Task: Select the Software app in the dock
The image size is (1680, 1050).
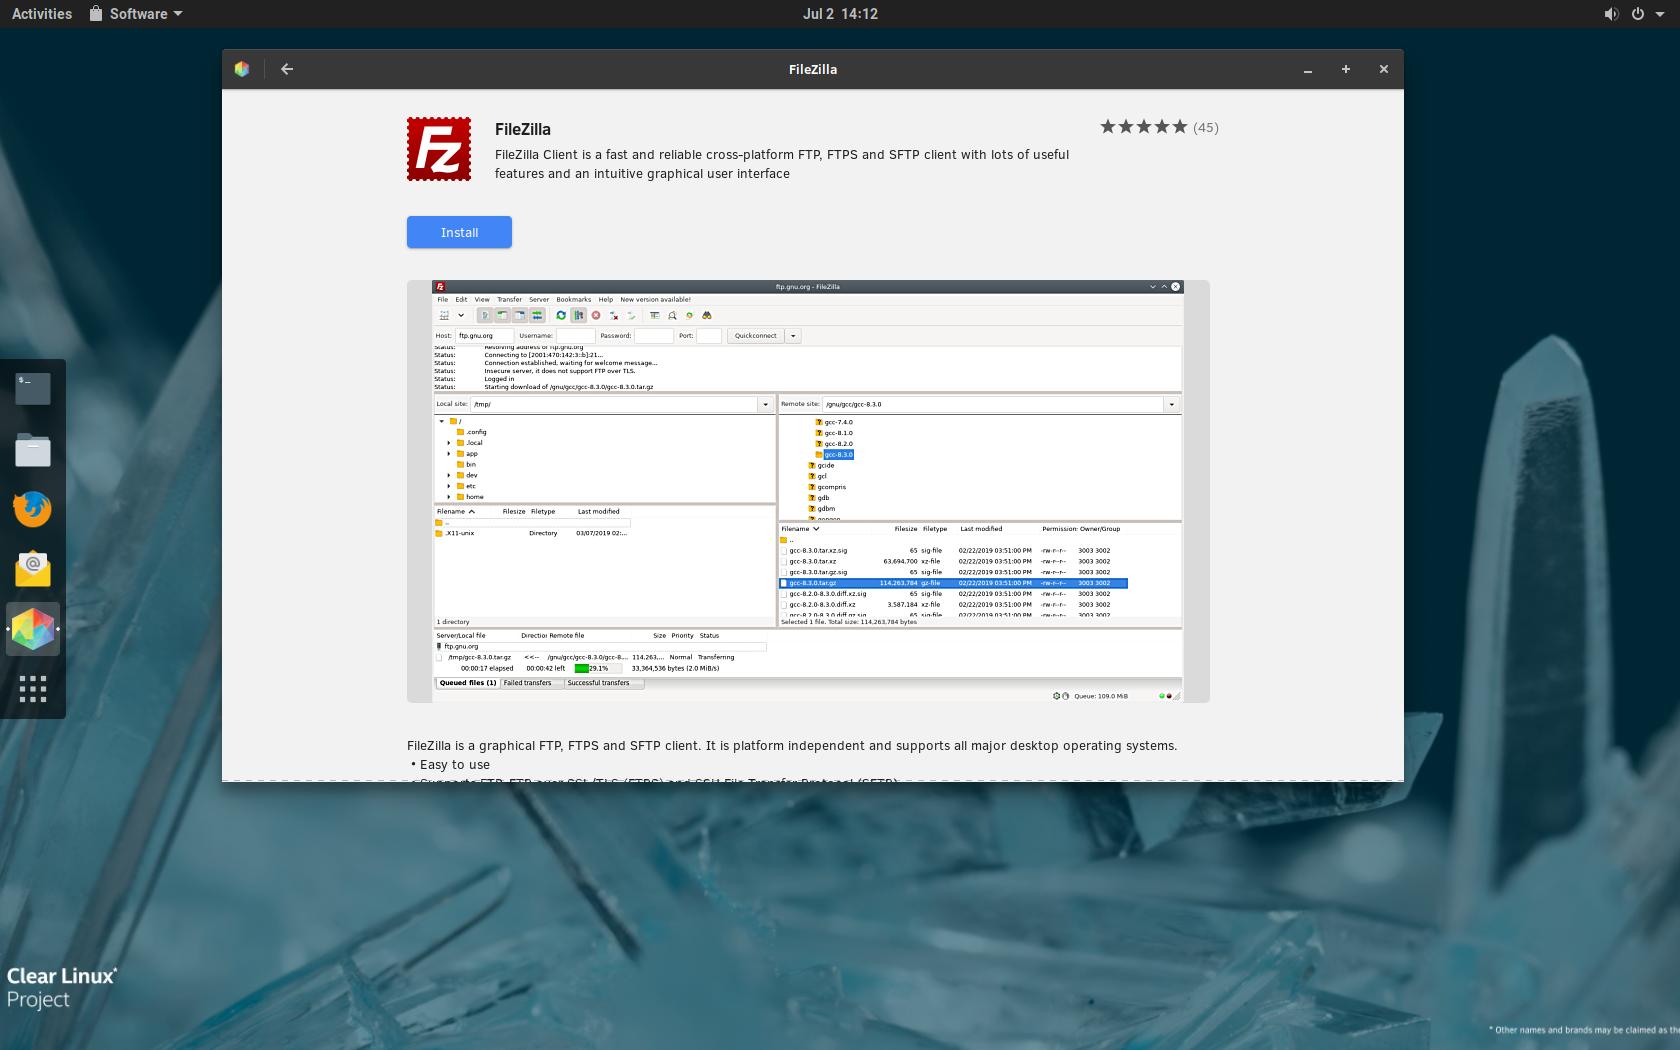Action: pyautogui.click(x=33, y=629)
